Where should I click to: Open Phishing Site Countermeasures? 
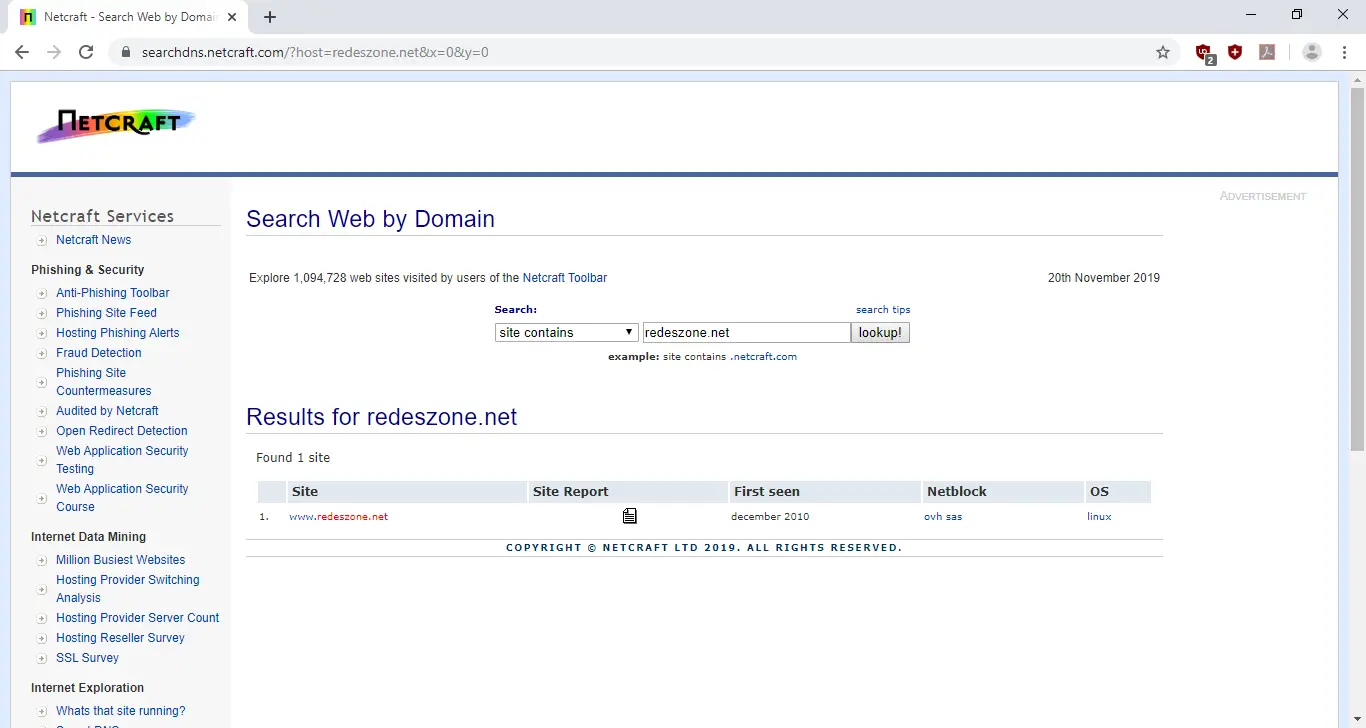tap(104, 382)
